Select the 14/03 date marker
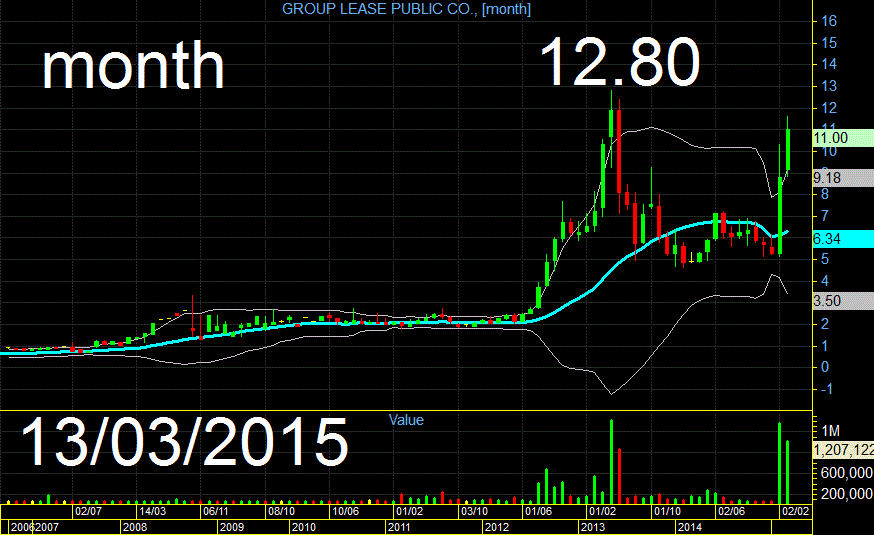 tap(152, 511)
